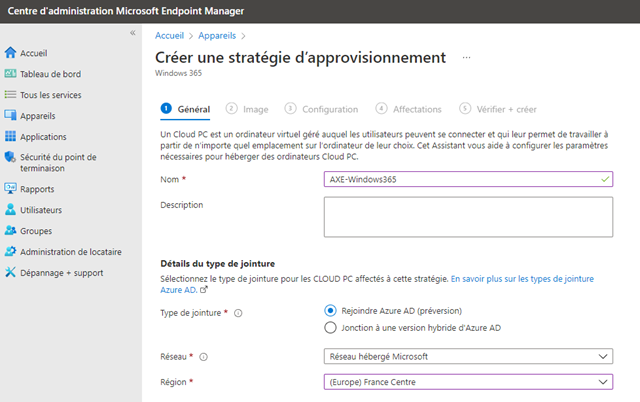
Task: Collapse the left navigation sidebar
Action: (x=133, y=34)
